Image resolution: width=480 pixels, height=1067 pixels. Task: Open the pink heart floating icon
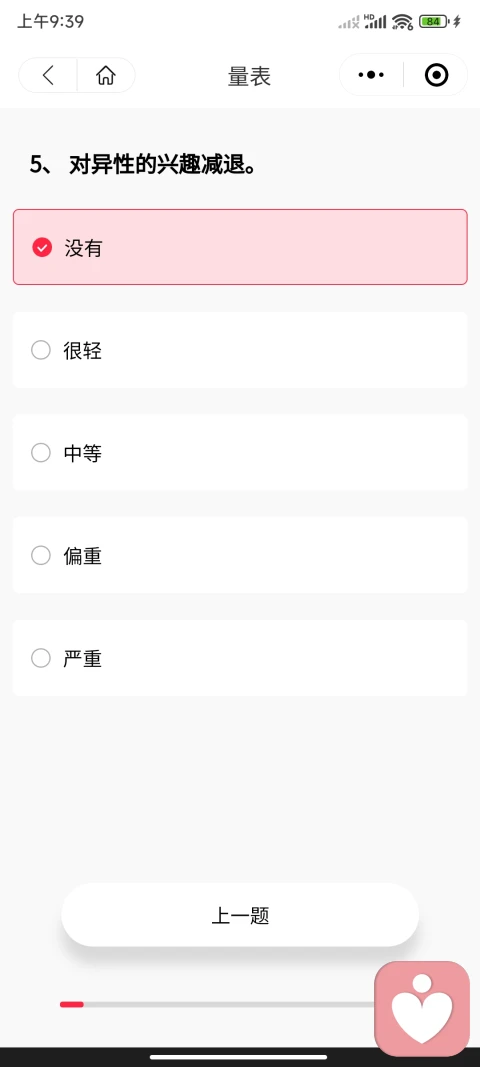point(422,1008)
